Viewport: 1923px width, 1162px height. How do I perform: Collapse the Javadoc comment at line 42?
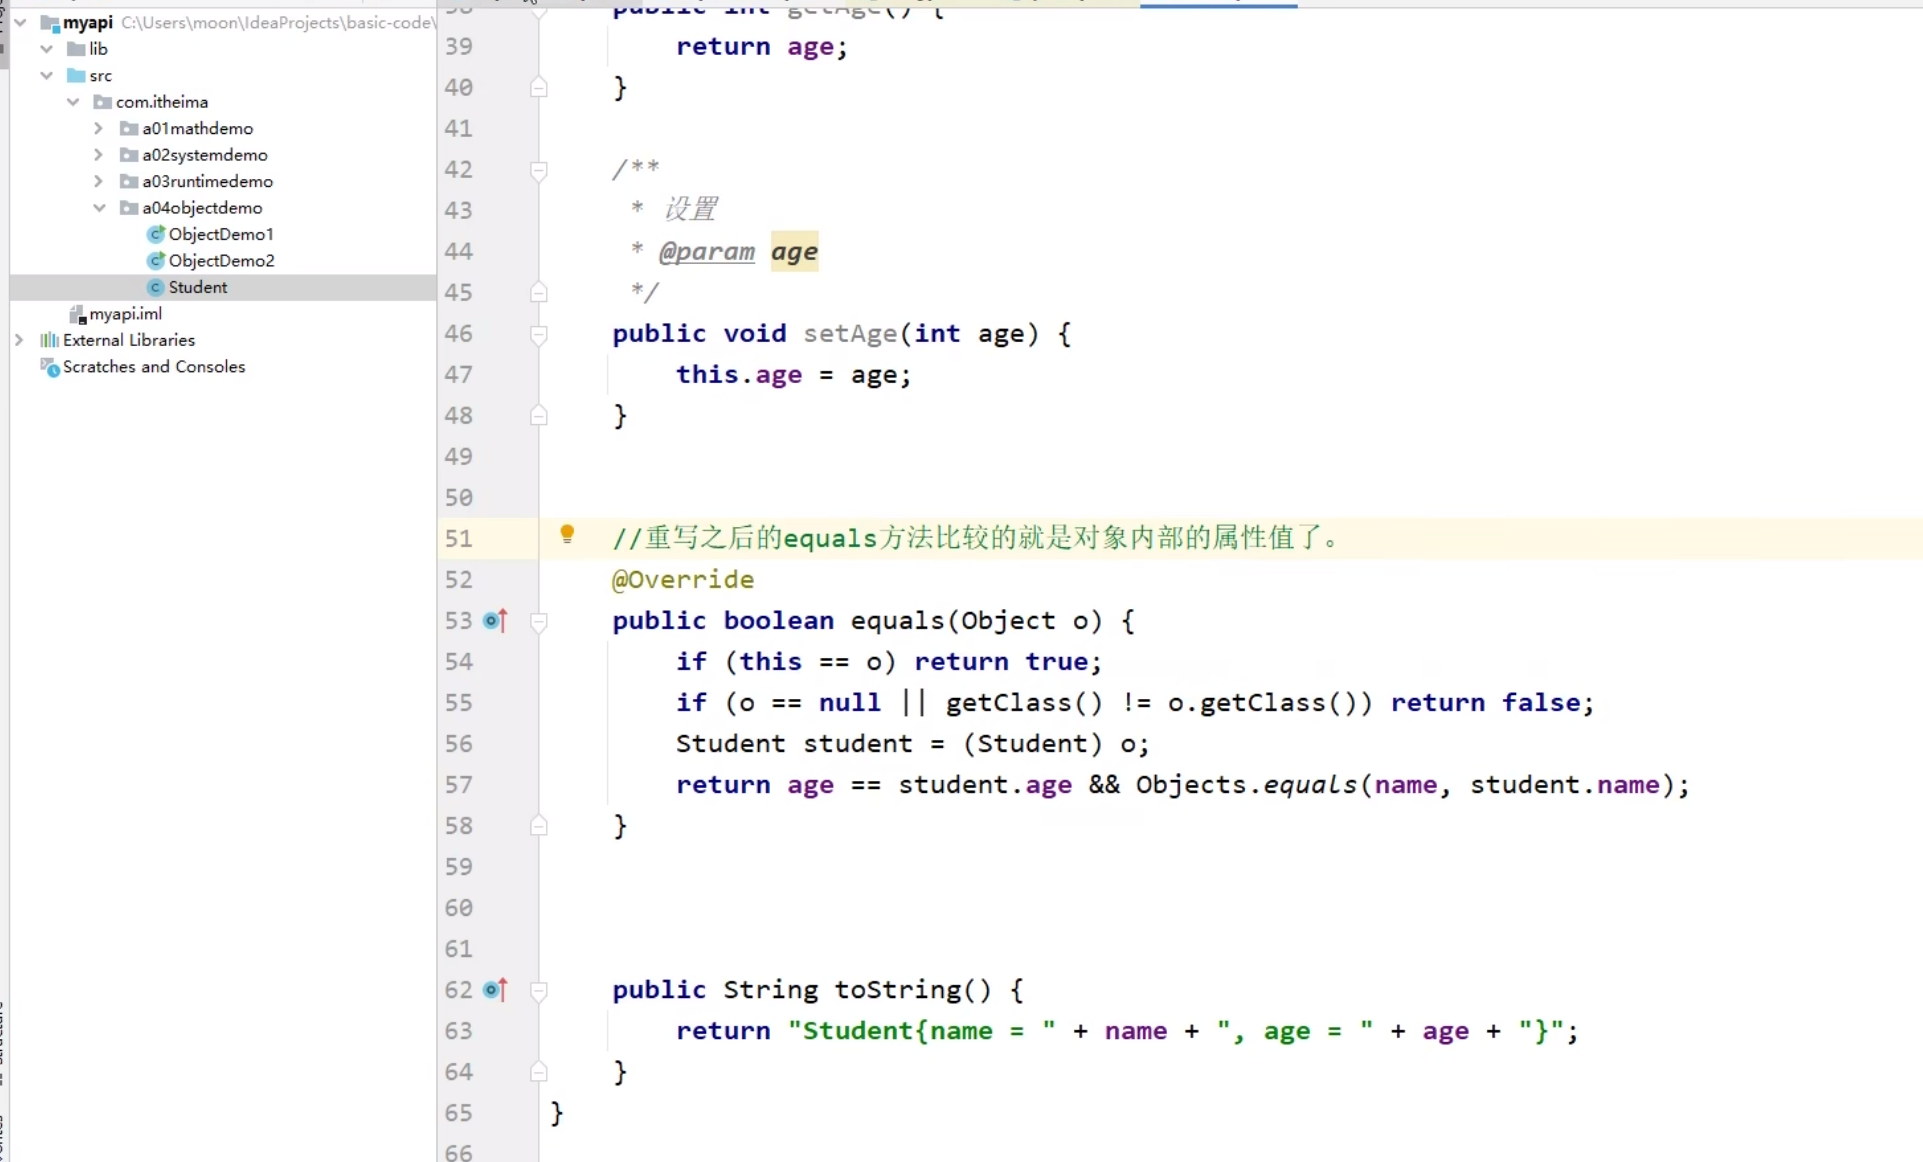click(538, 171)
